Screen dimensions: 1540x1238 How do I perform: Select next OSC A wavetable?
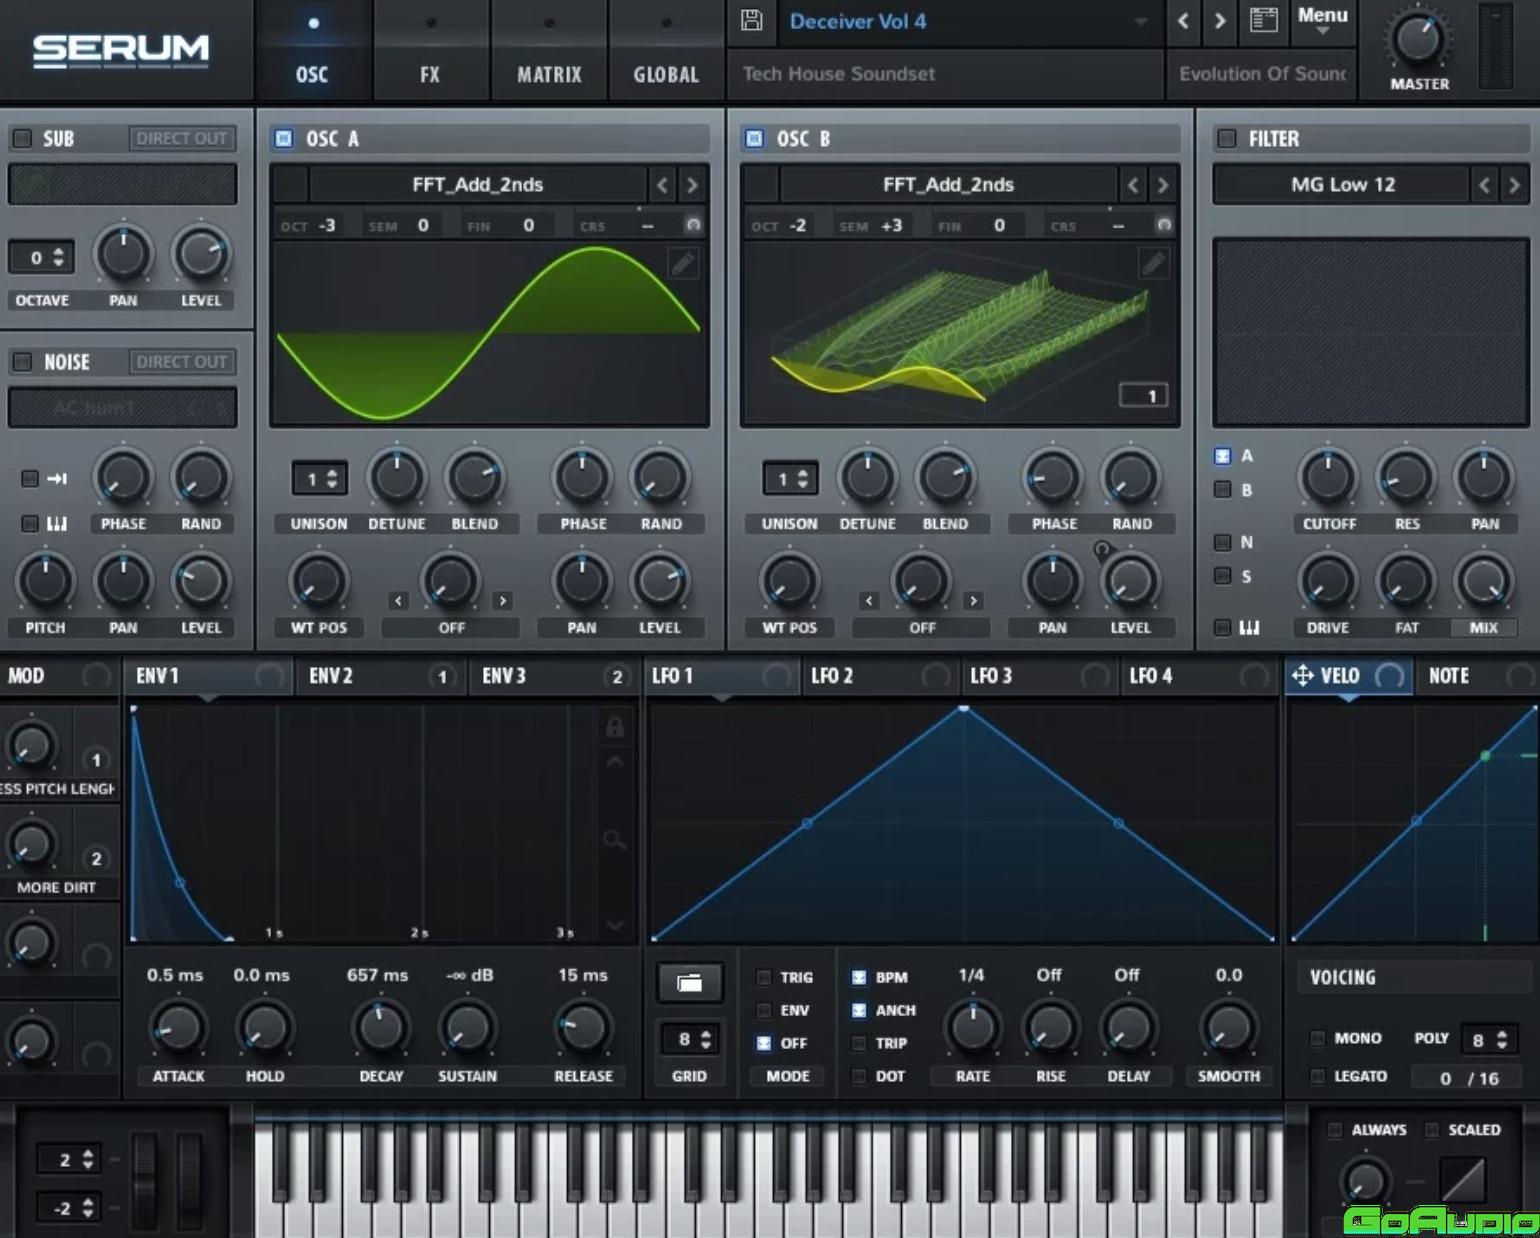[692, 185]
